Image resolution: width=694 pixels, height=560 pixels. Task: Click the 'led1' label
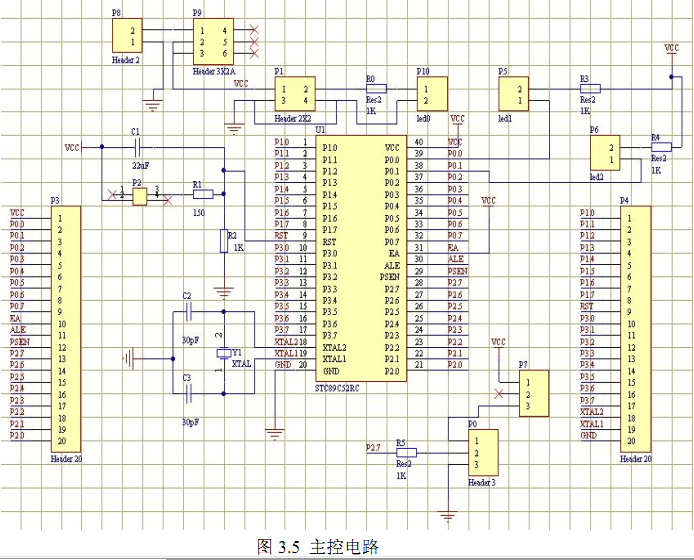click(x=505, y=118)
